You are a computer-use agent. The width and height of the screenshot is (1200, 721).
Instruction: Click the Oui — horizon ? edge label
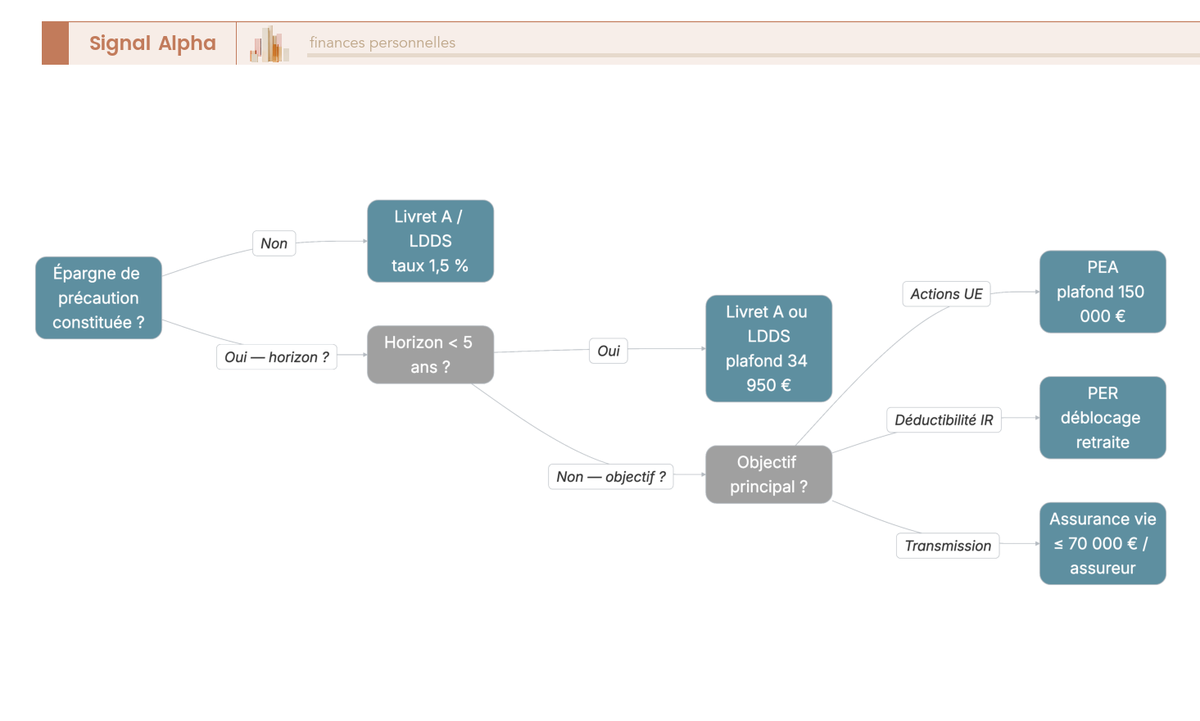click(277, 357)
